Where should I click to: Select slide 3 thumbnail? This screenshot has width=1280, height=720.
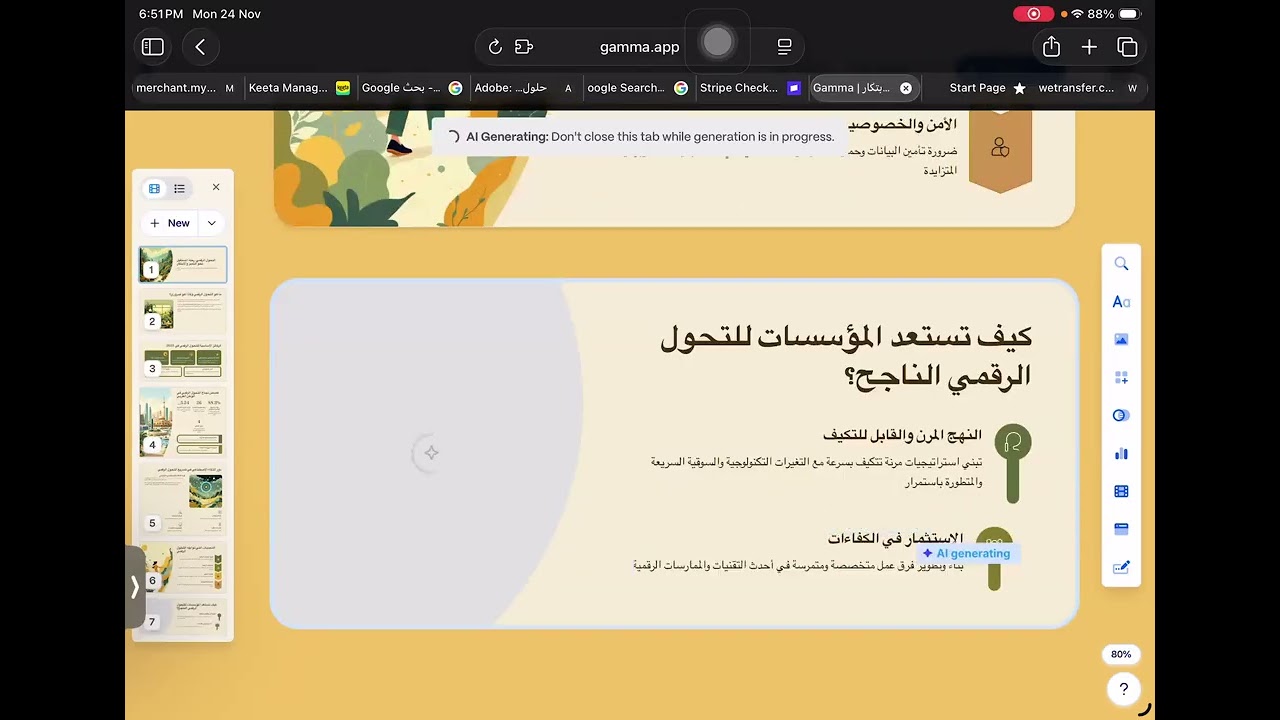pyautogui.click(x=183, y=360)
